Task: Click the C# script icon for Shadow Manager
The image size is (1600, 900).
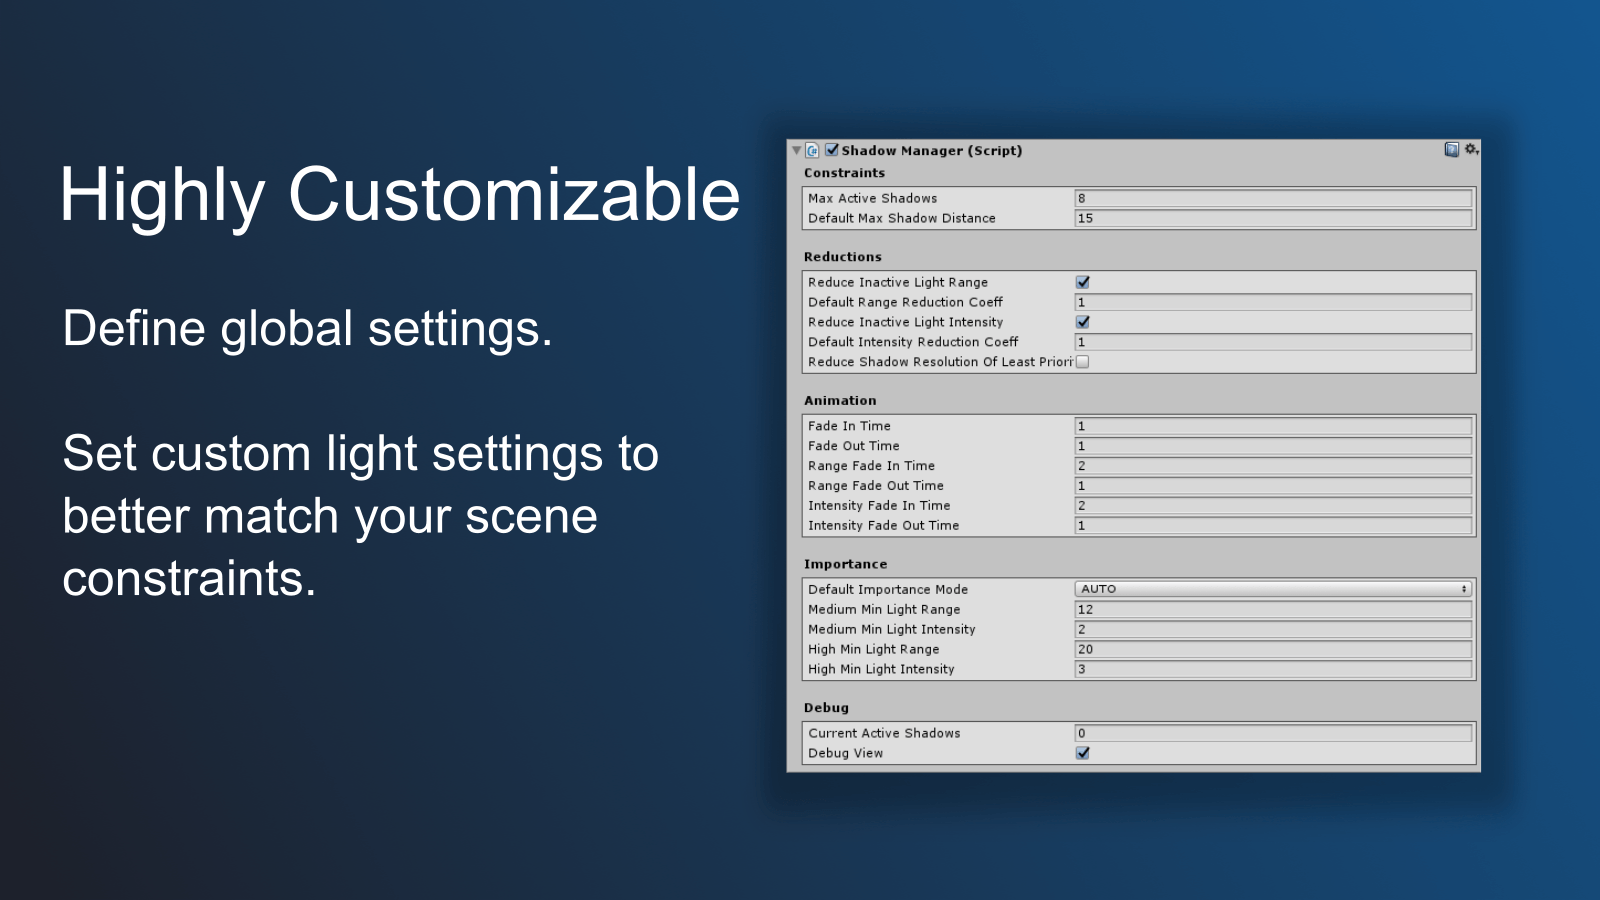Action: coord(813,151)
